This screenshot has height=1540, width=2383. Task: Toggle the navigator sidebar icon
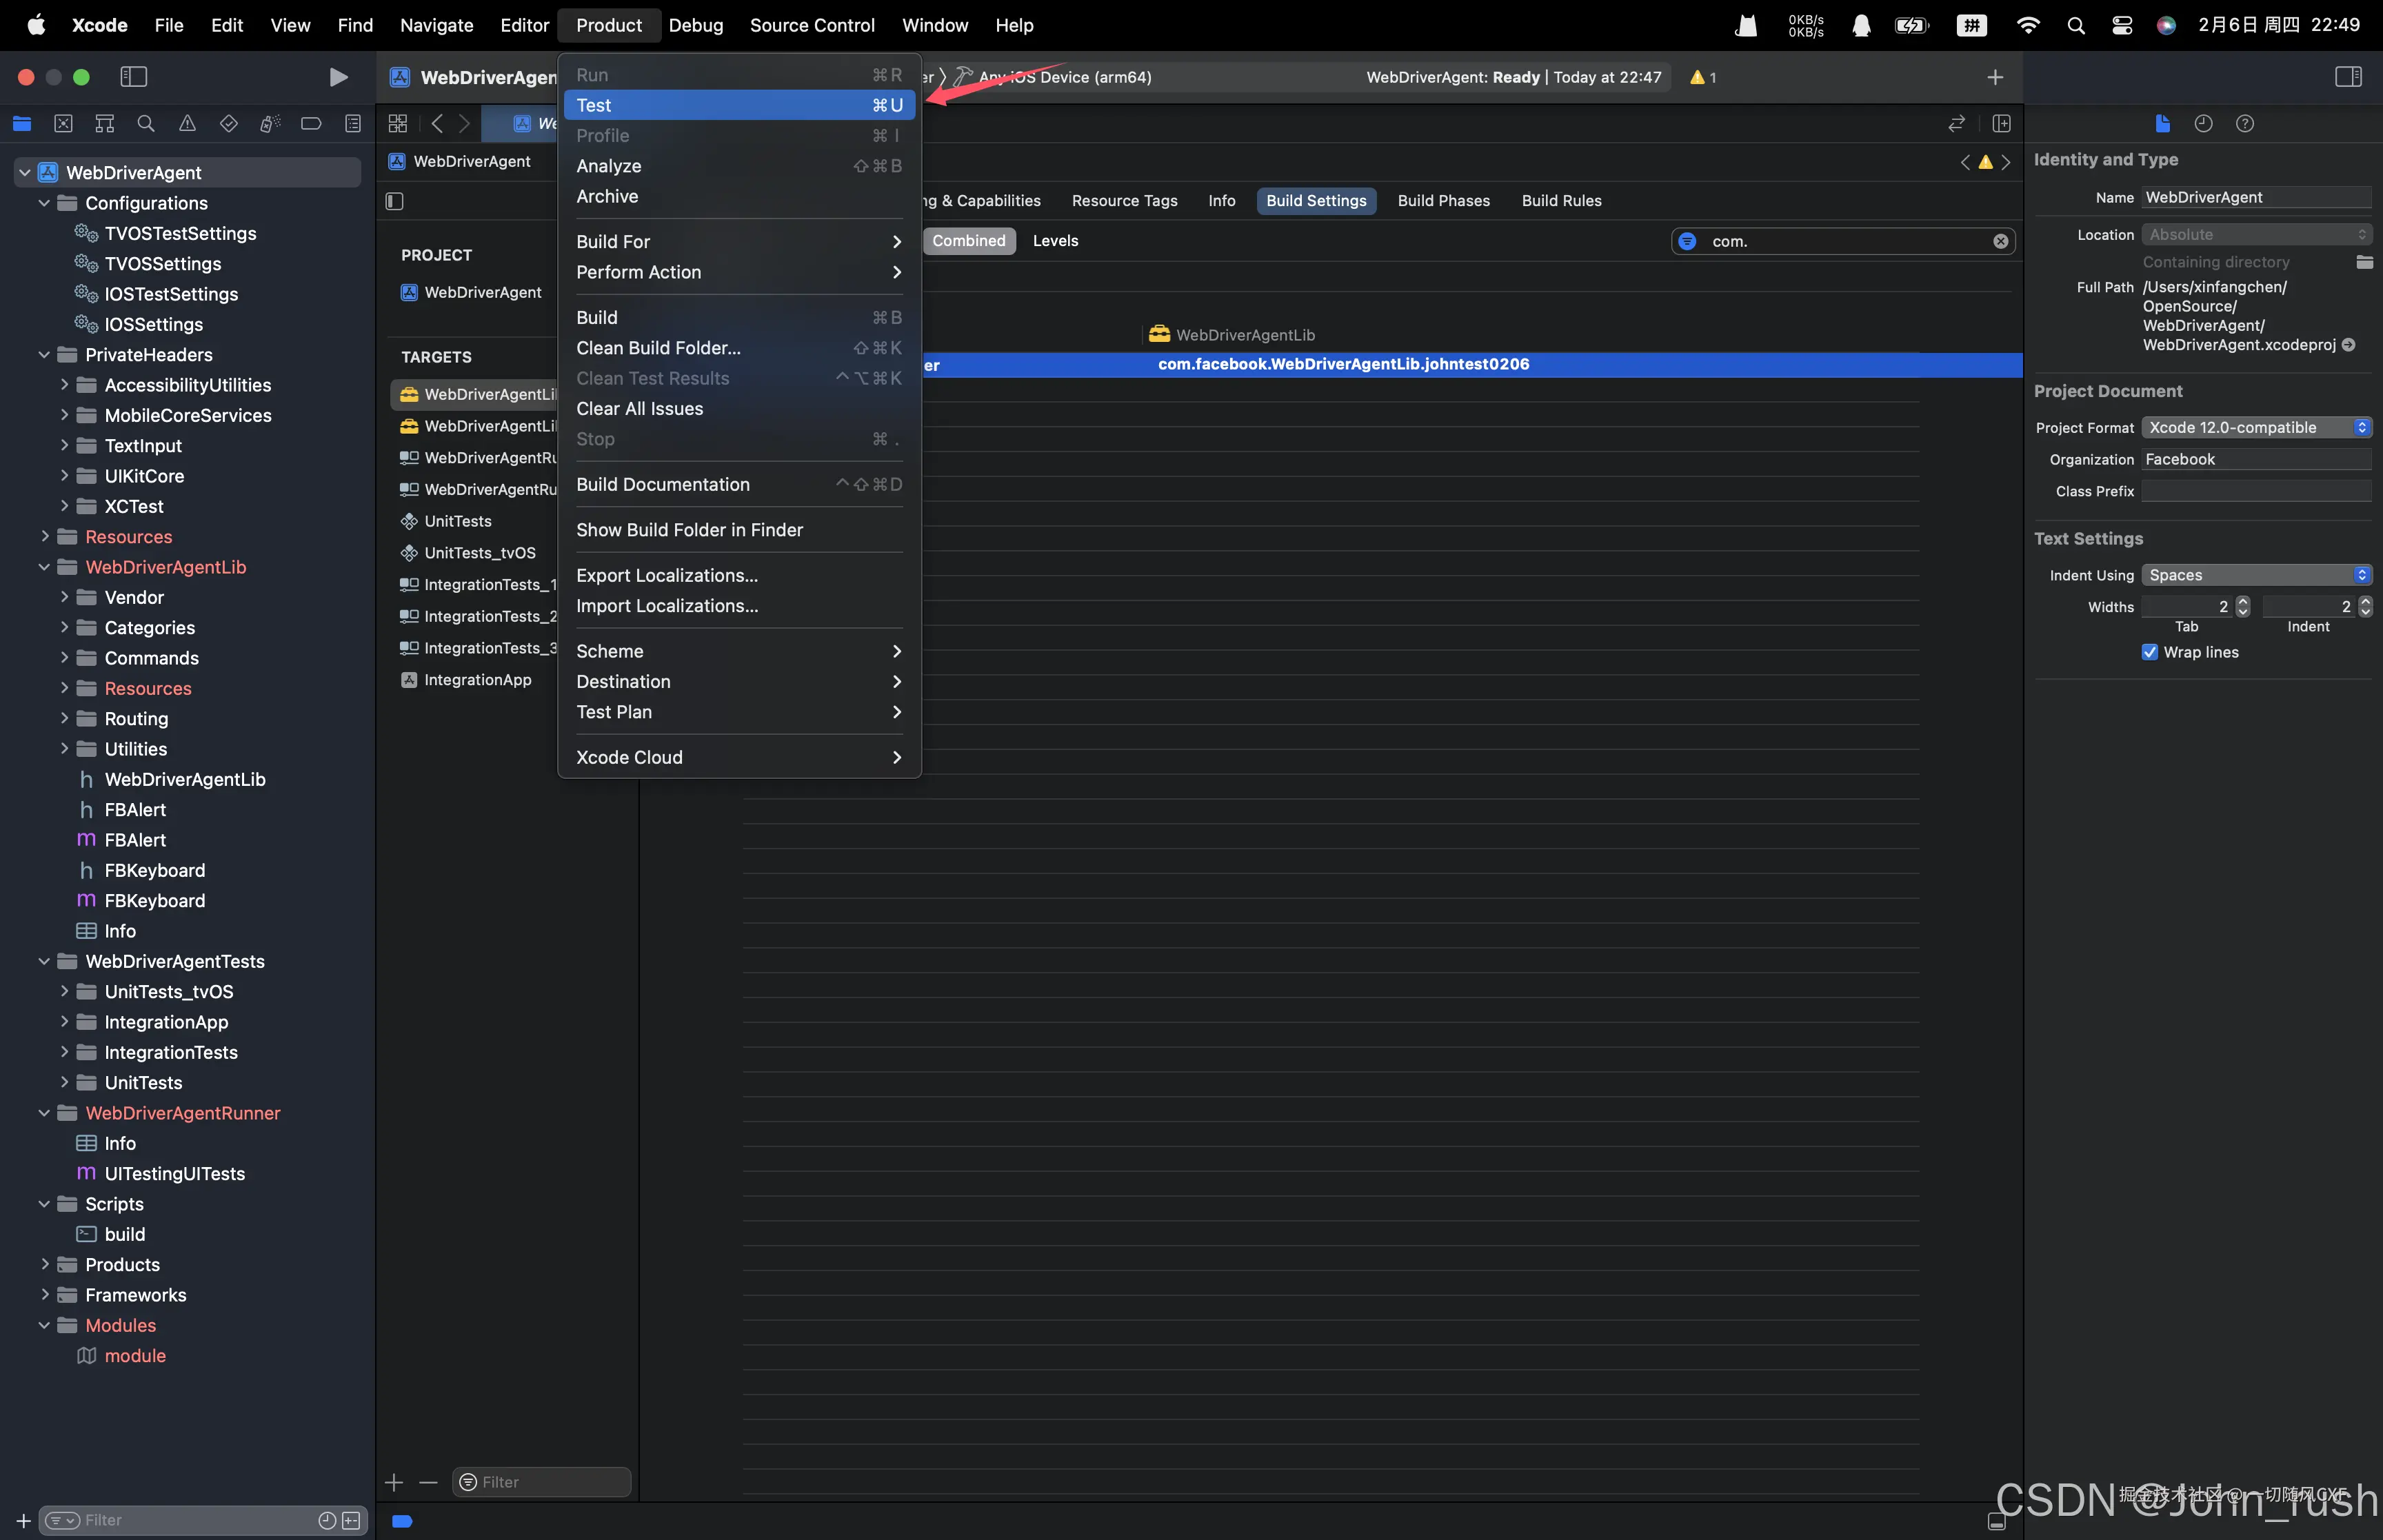pyautogui.click(x=133, y=77)
